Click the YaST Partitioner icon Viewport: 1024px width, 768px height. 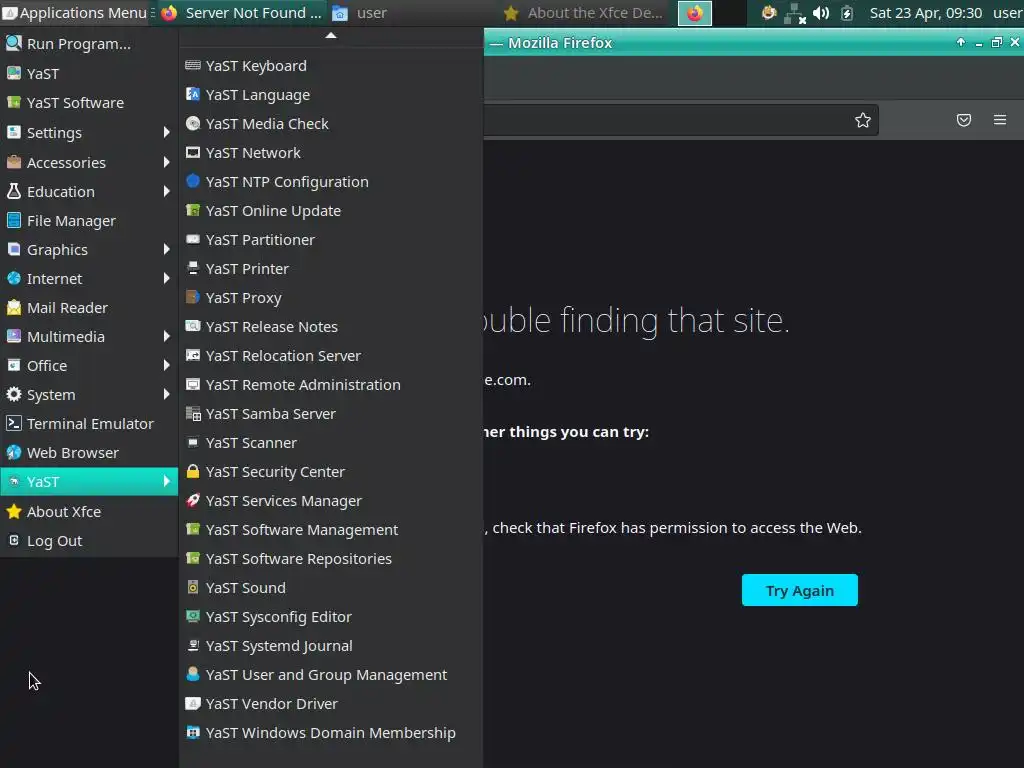193,240
